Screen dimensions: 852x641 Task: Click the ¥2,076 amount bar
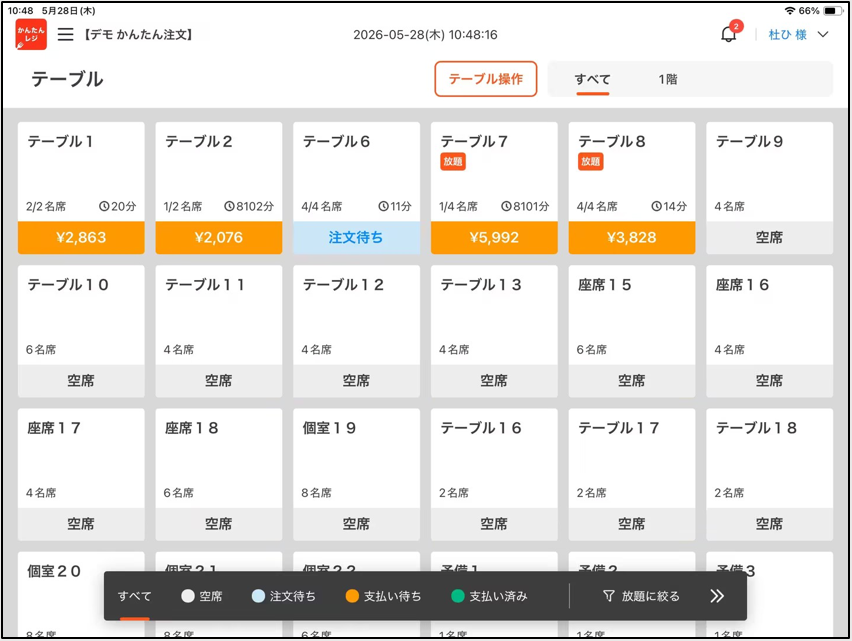pos(218,237)
